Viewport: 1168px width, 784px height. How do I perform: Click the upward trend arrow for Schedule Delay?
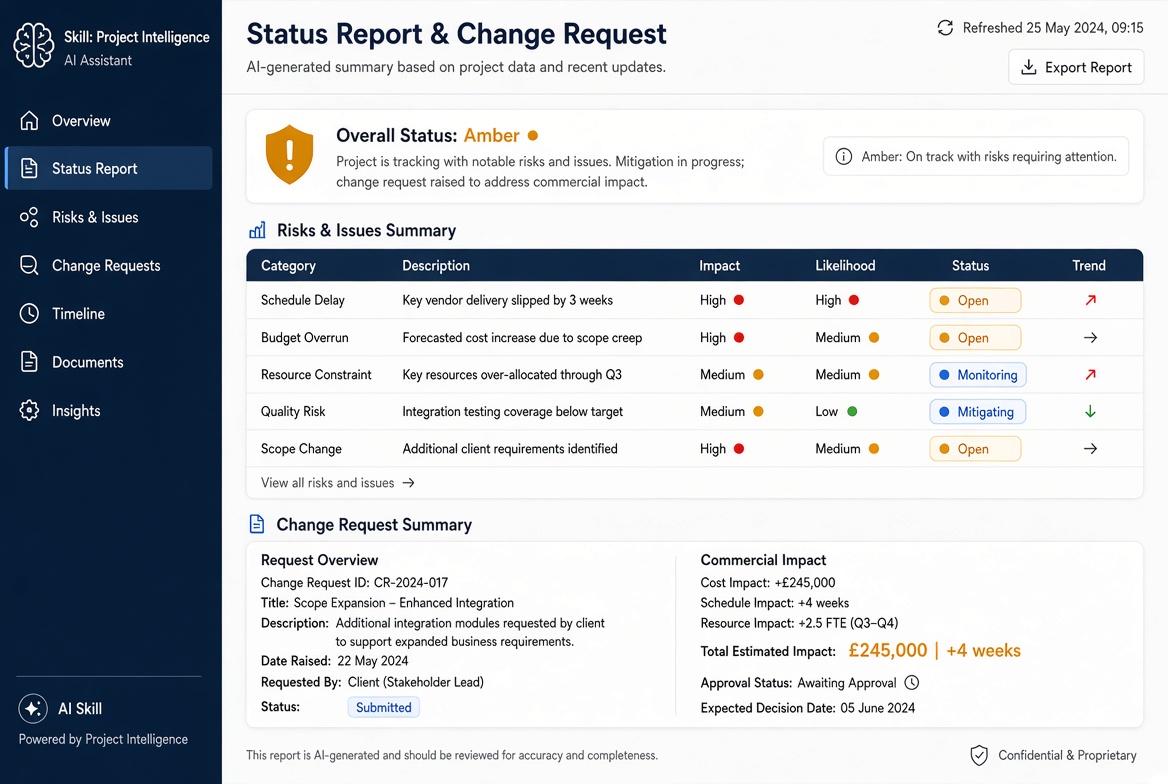(x=1090, y=300)
